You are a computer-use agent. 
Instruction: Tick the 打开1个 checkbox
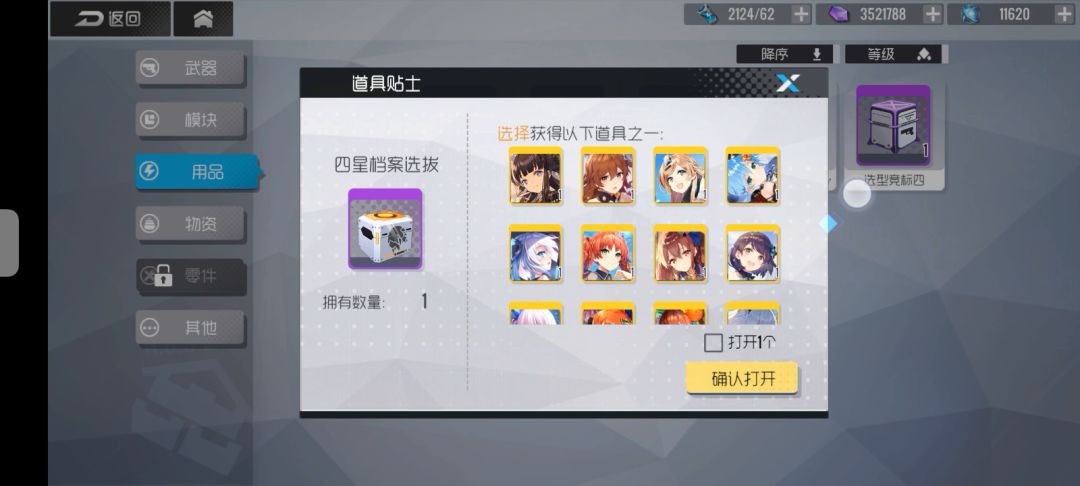click(714, 342)
